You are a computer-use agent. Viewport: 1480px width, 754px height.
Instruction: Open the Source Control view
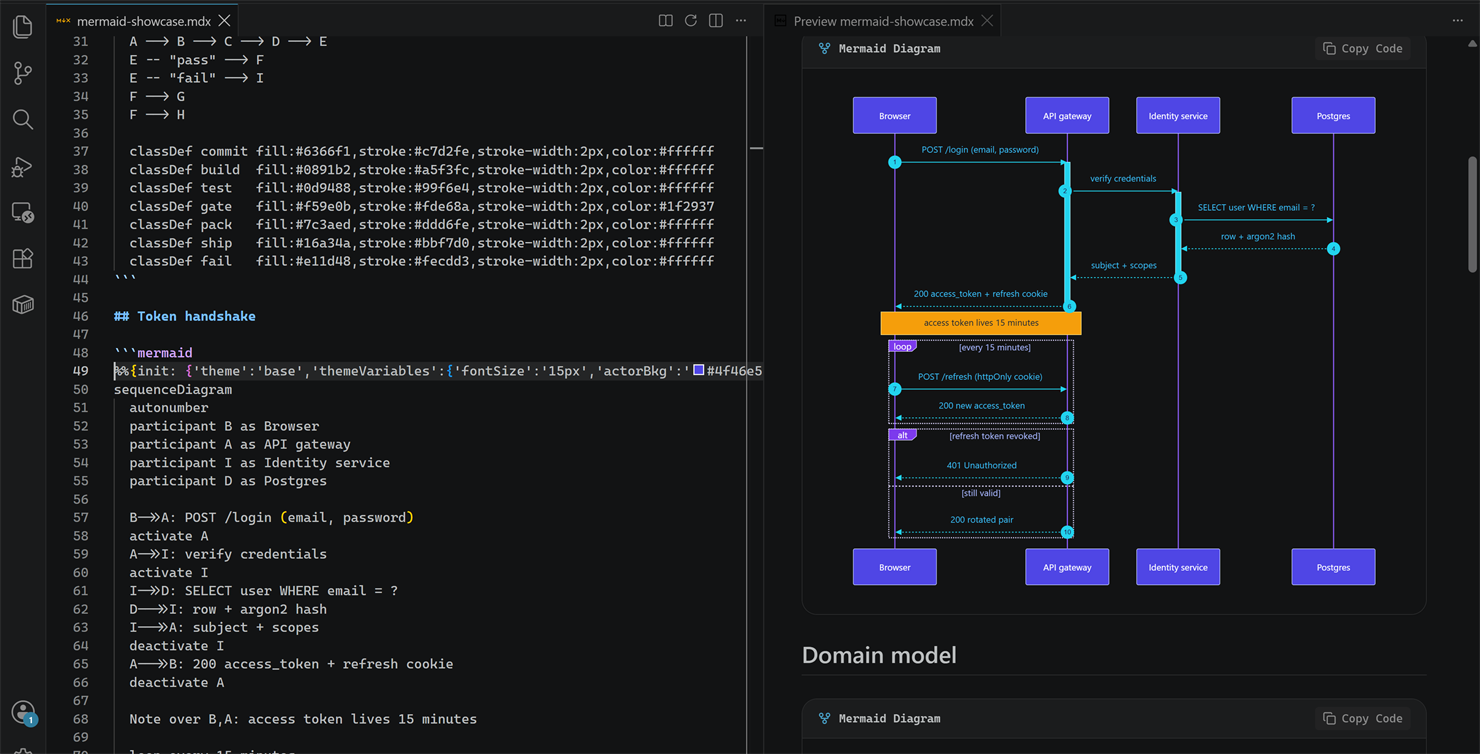click(22, 72)
